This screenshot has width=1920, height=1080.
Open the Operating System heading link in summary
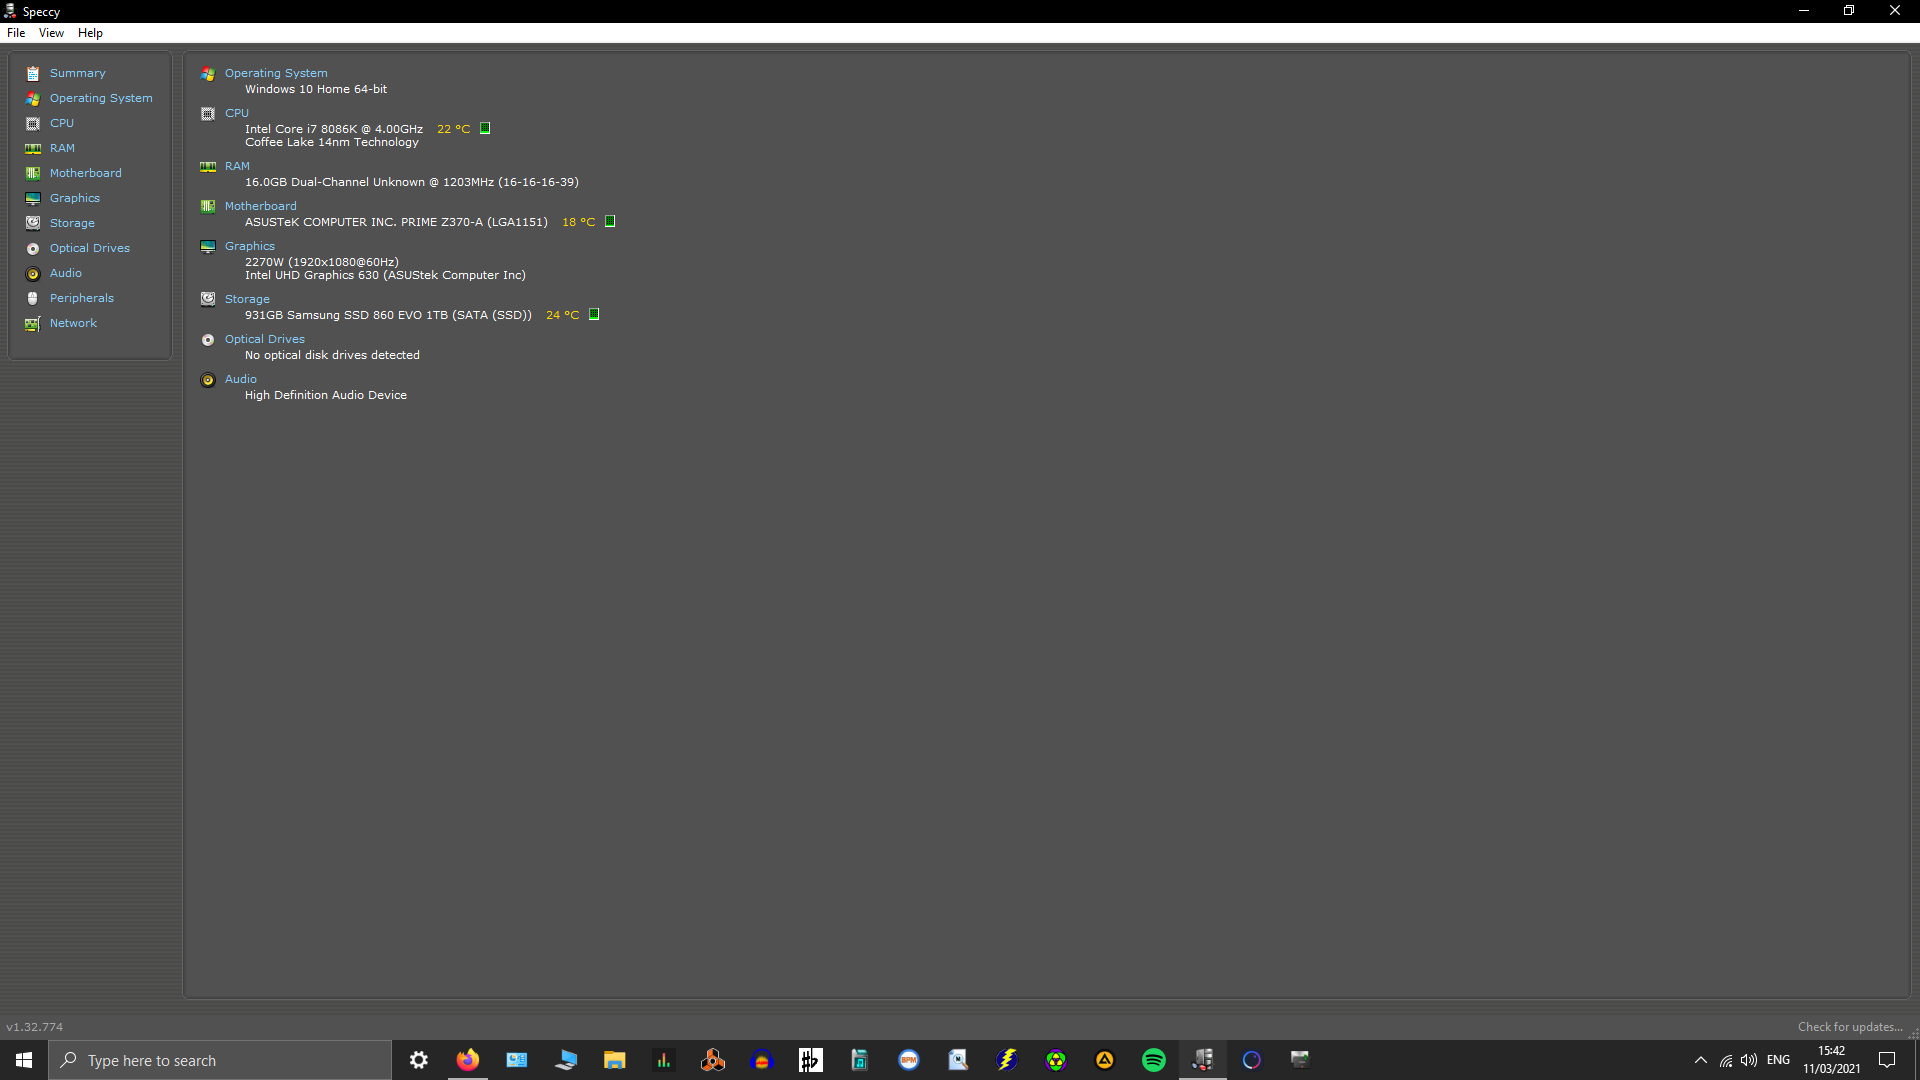(x=276, y=73)
